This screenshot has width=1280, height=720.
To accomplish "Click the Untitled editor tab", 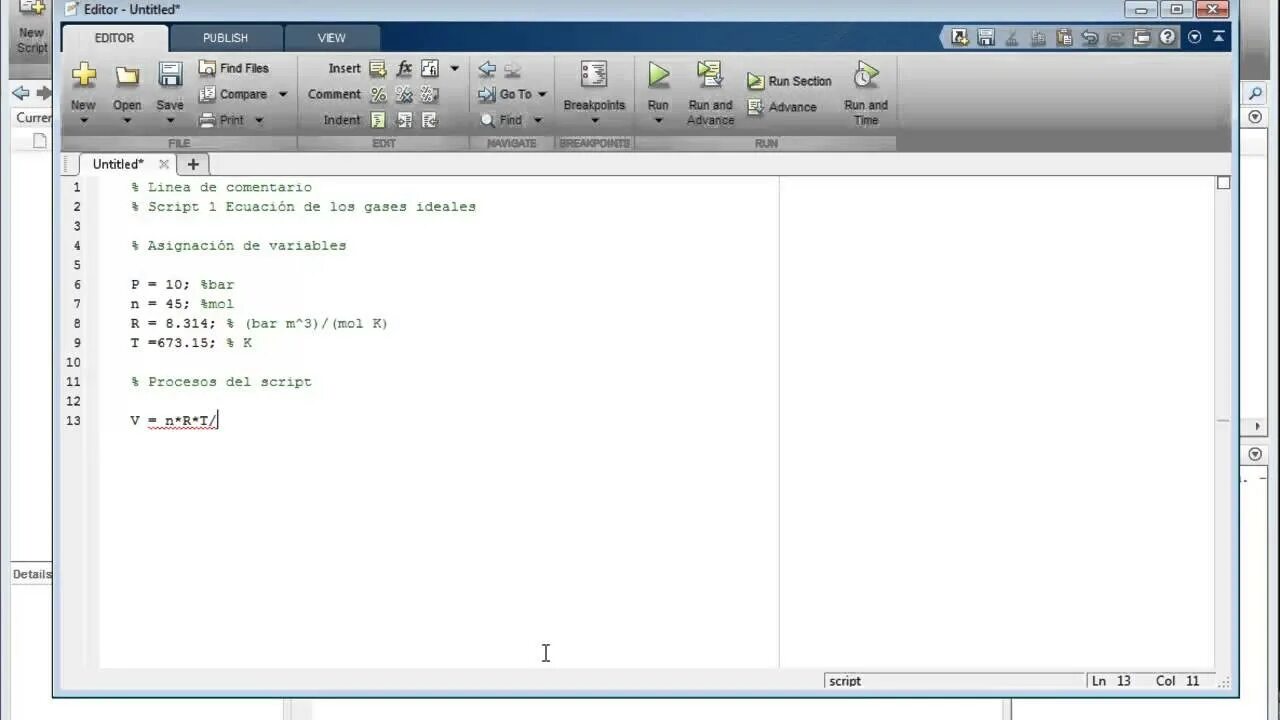I will 117,164.
